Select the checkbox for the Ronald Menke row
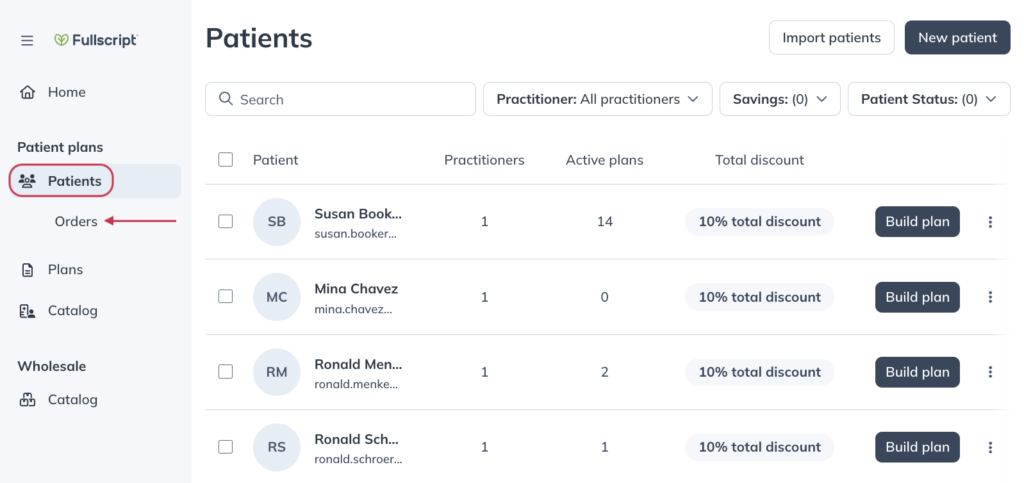 click(225, 371)
